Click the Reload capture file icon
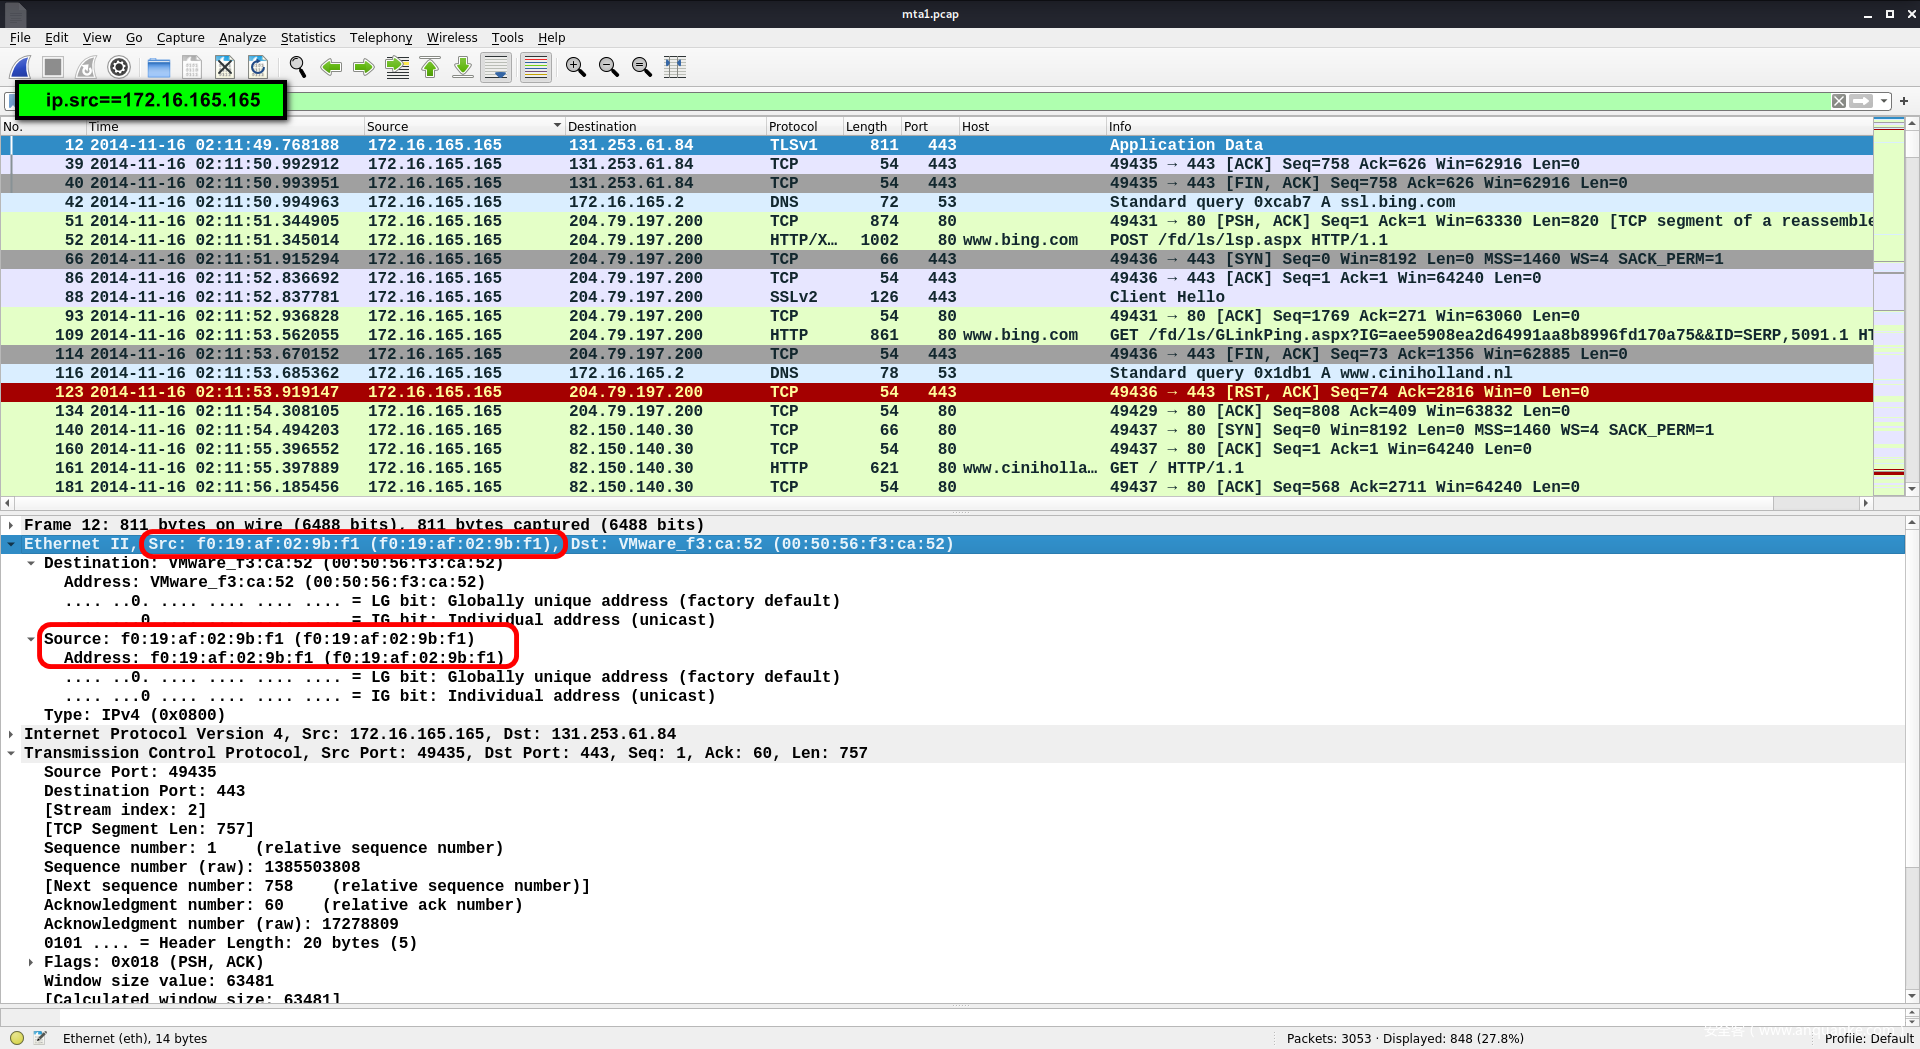The width and height of the screenshot is (1920, 1049). coord(258,67)
